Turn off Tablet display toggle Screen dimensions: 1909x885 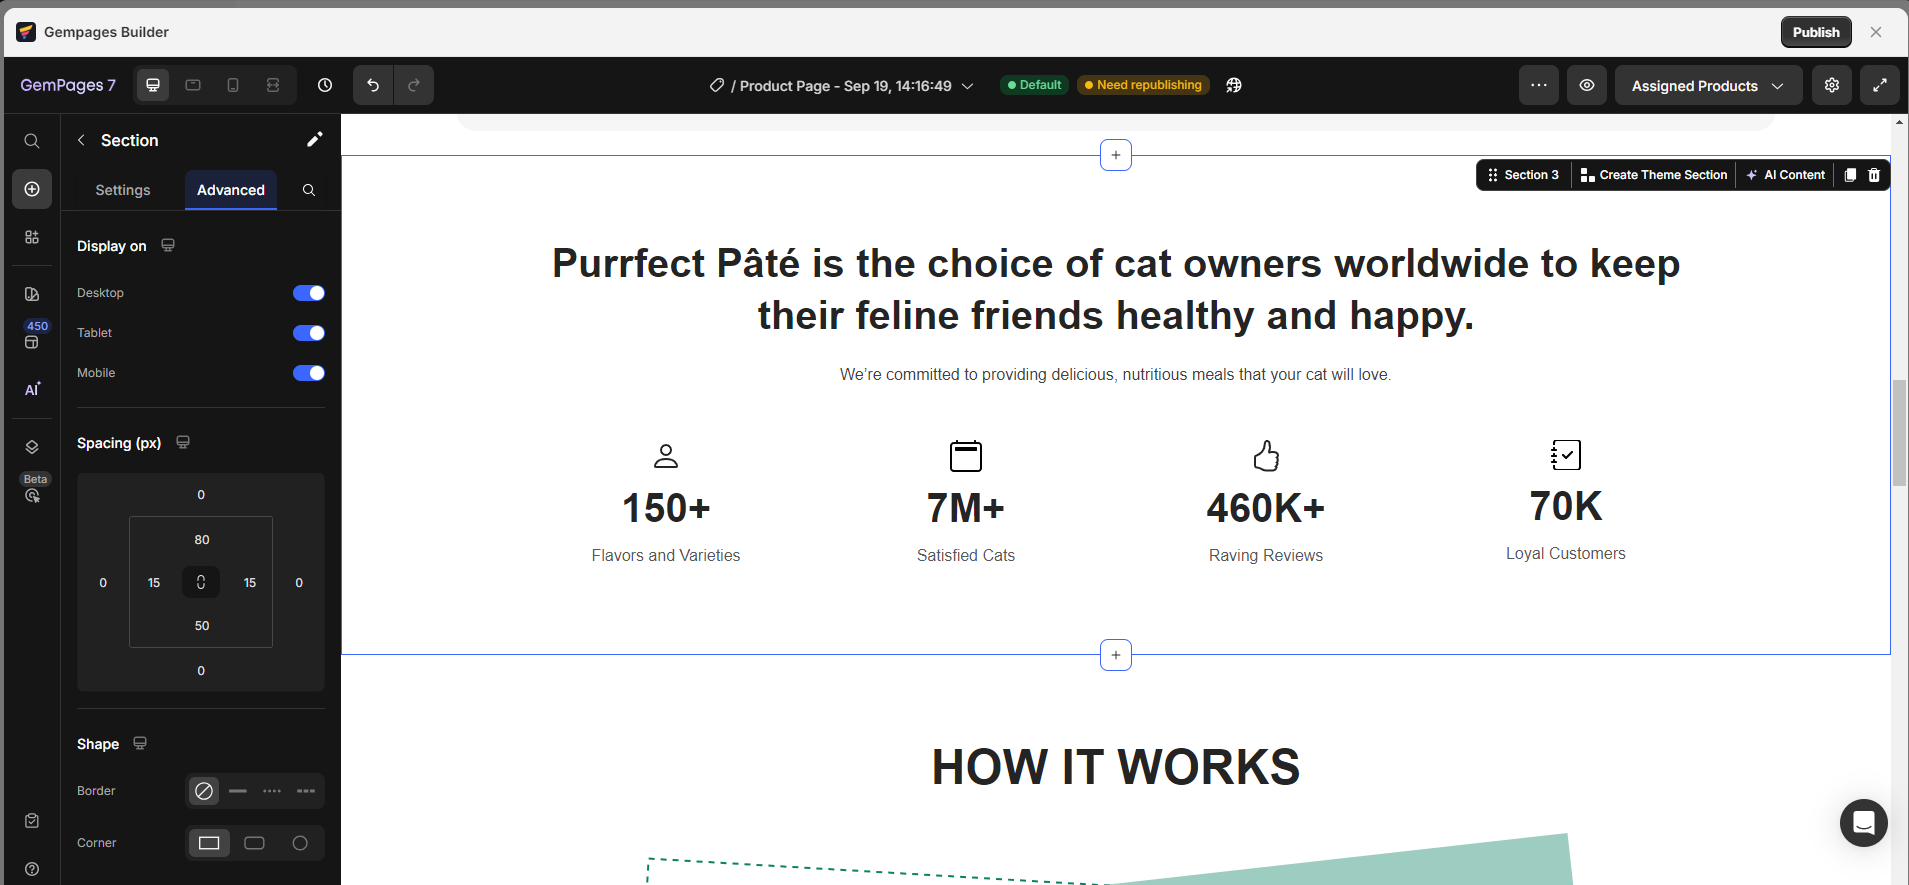308,333
